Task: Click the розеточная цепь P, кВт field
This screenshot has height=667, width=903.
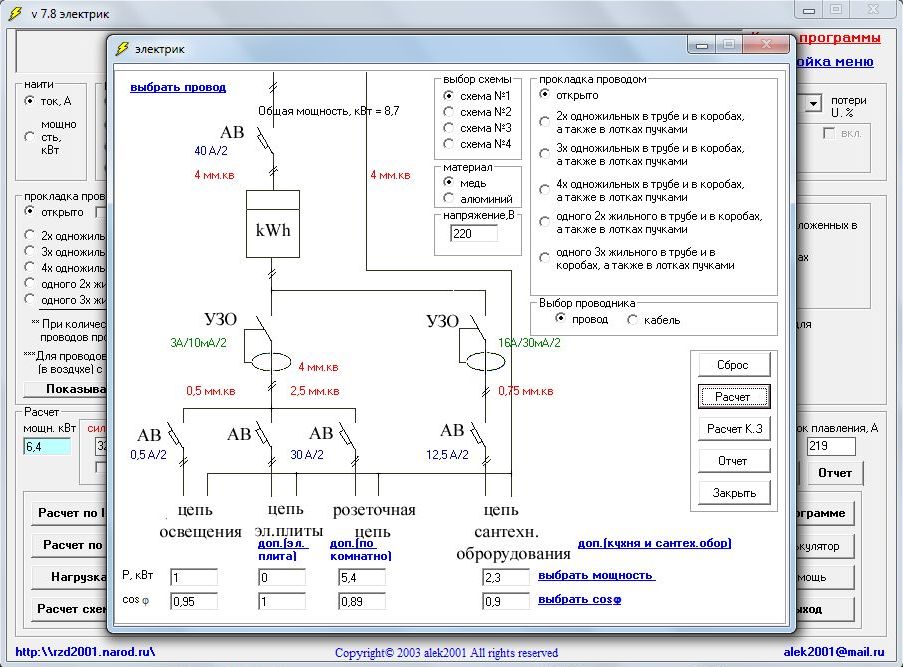Action: [x=362, y=577]
